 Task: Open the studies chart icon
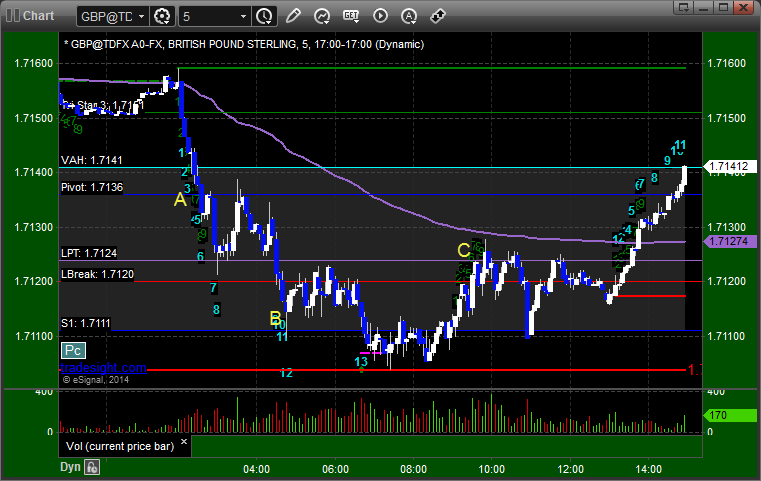[x=322, y=16]
